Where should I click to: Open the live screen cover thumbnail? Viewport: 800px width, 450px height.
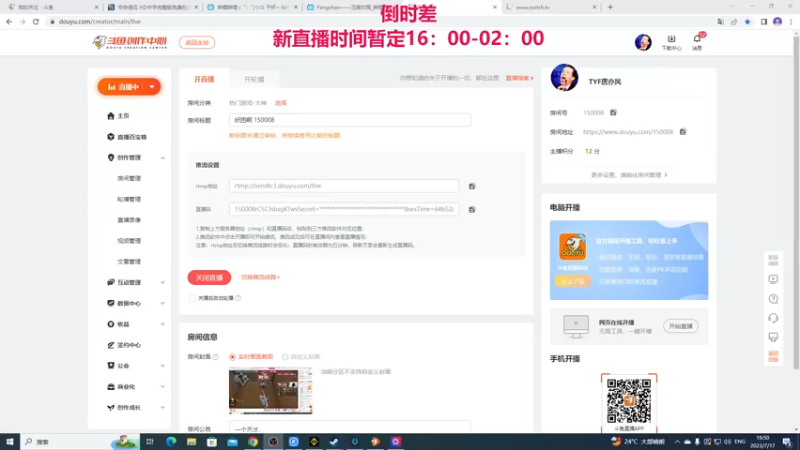click(x=270, y=390)
